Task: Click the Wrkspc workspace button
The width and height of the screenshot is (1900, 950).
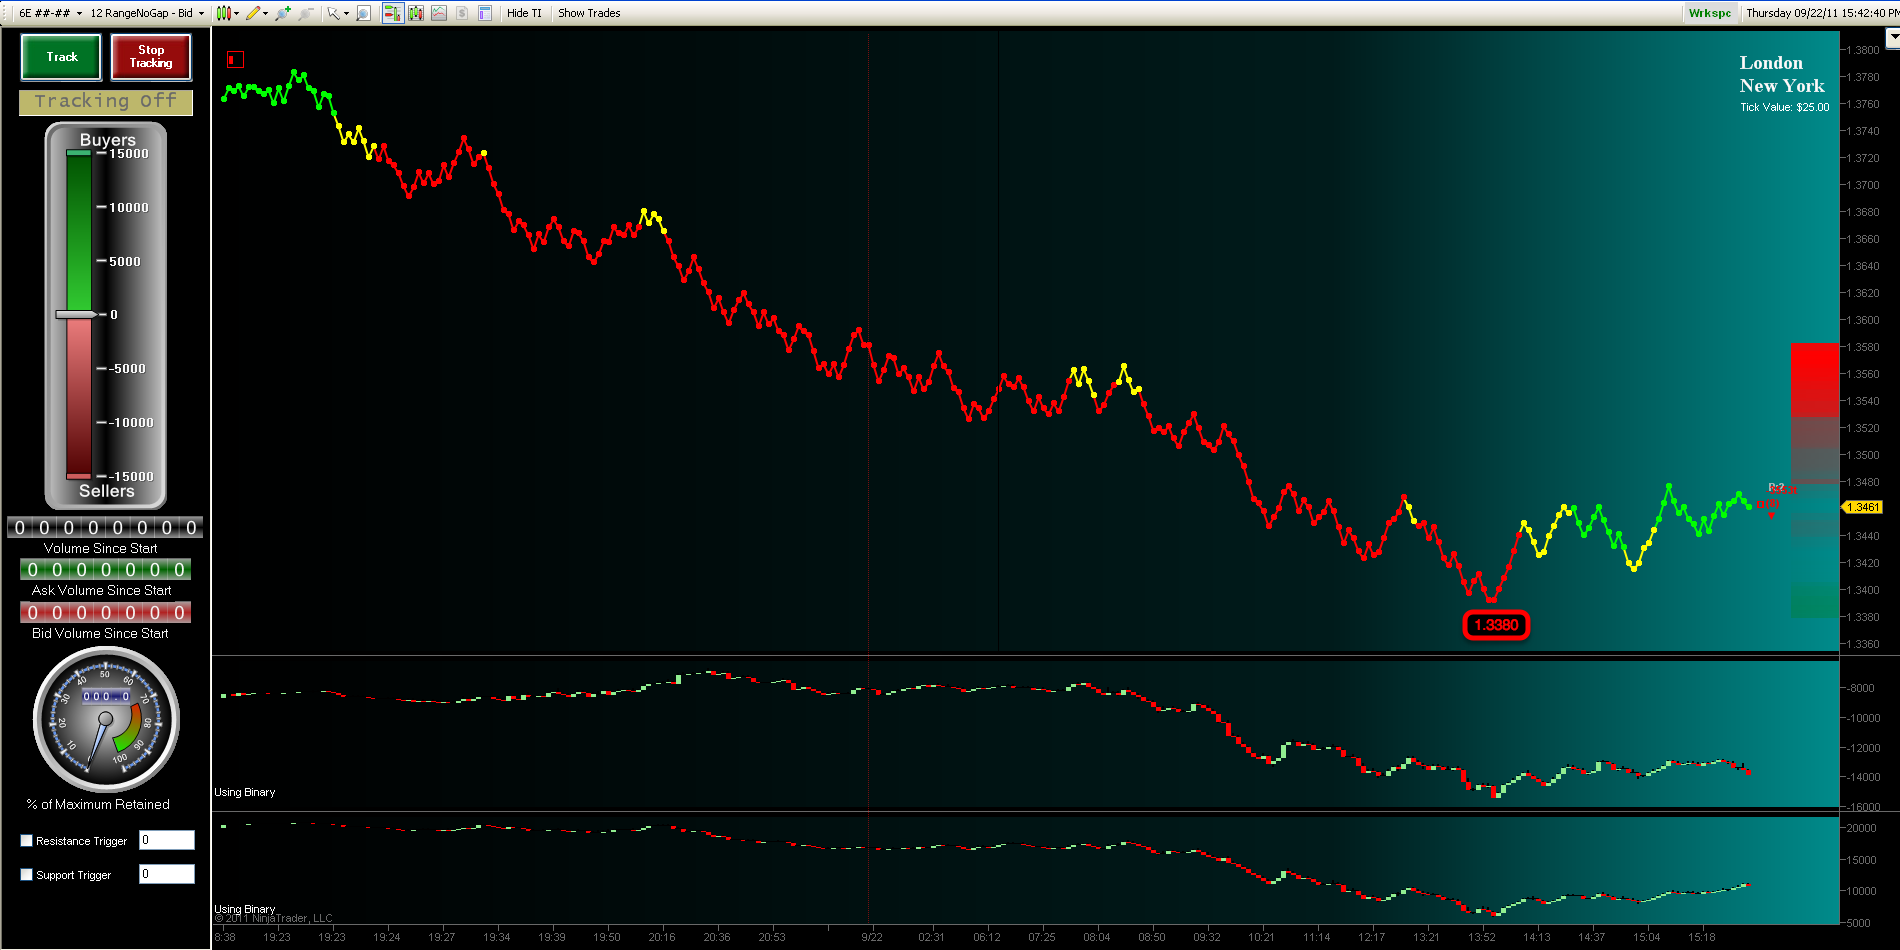Action: [x=1709, y=13]
